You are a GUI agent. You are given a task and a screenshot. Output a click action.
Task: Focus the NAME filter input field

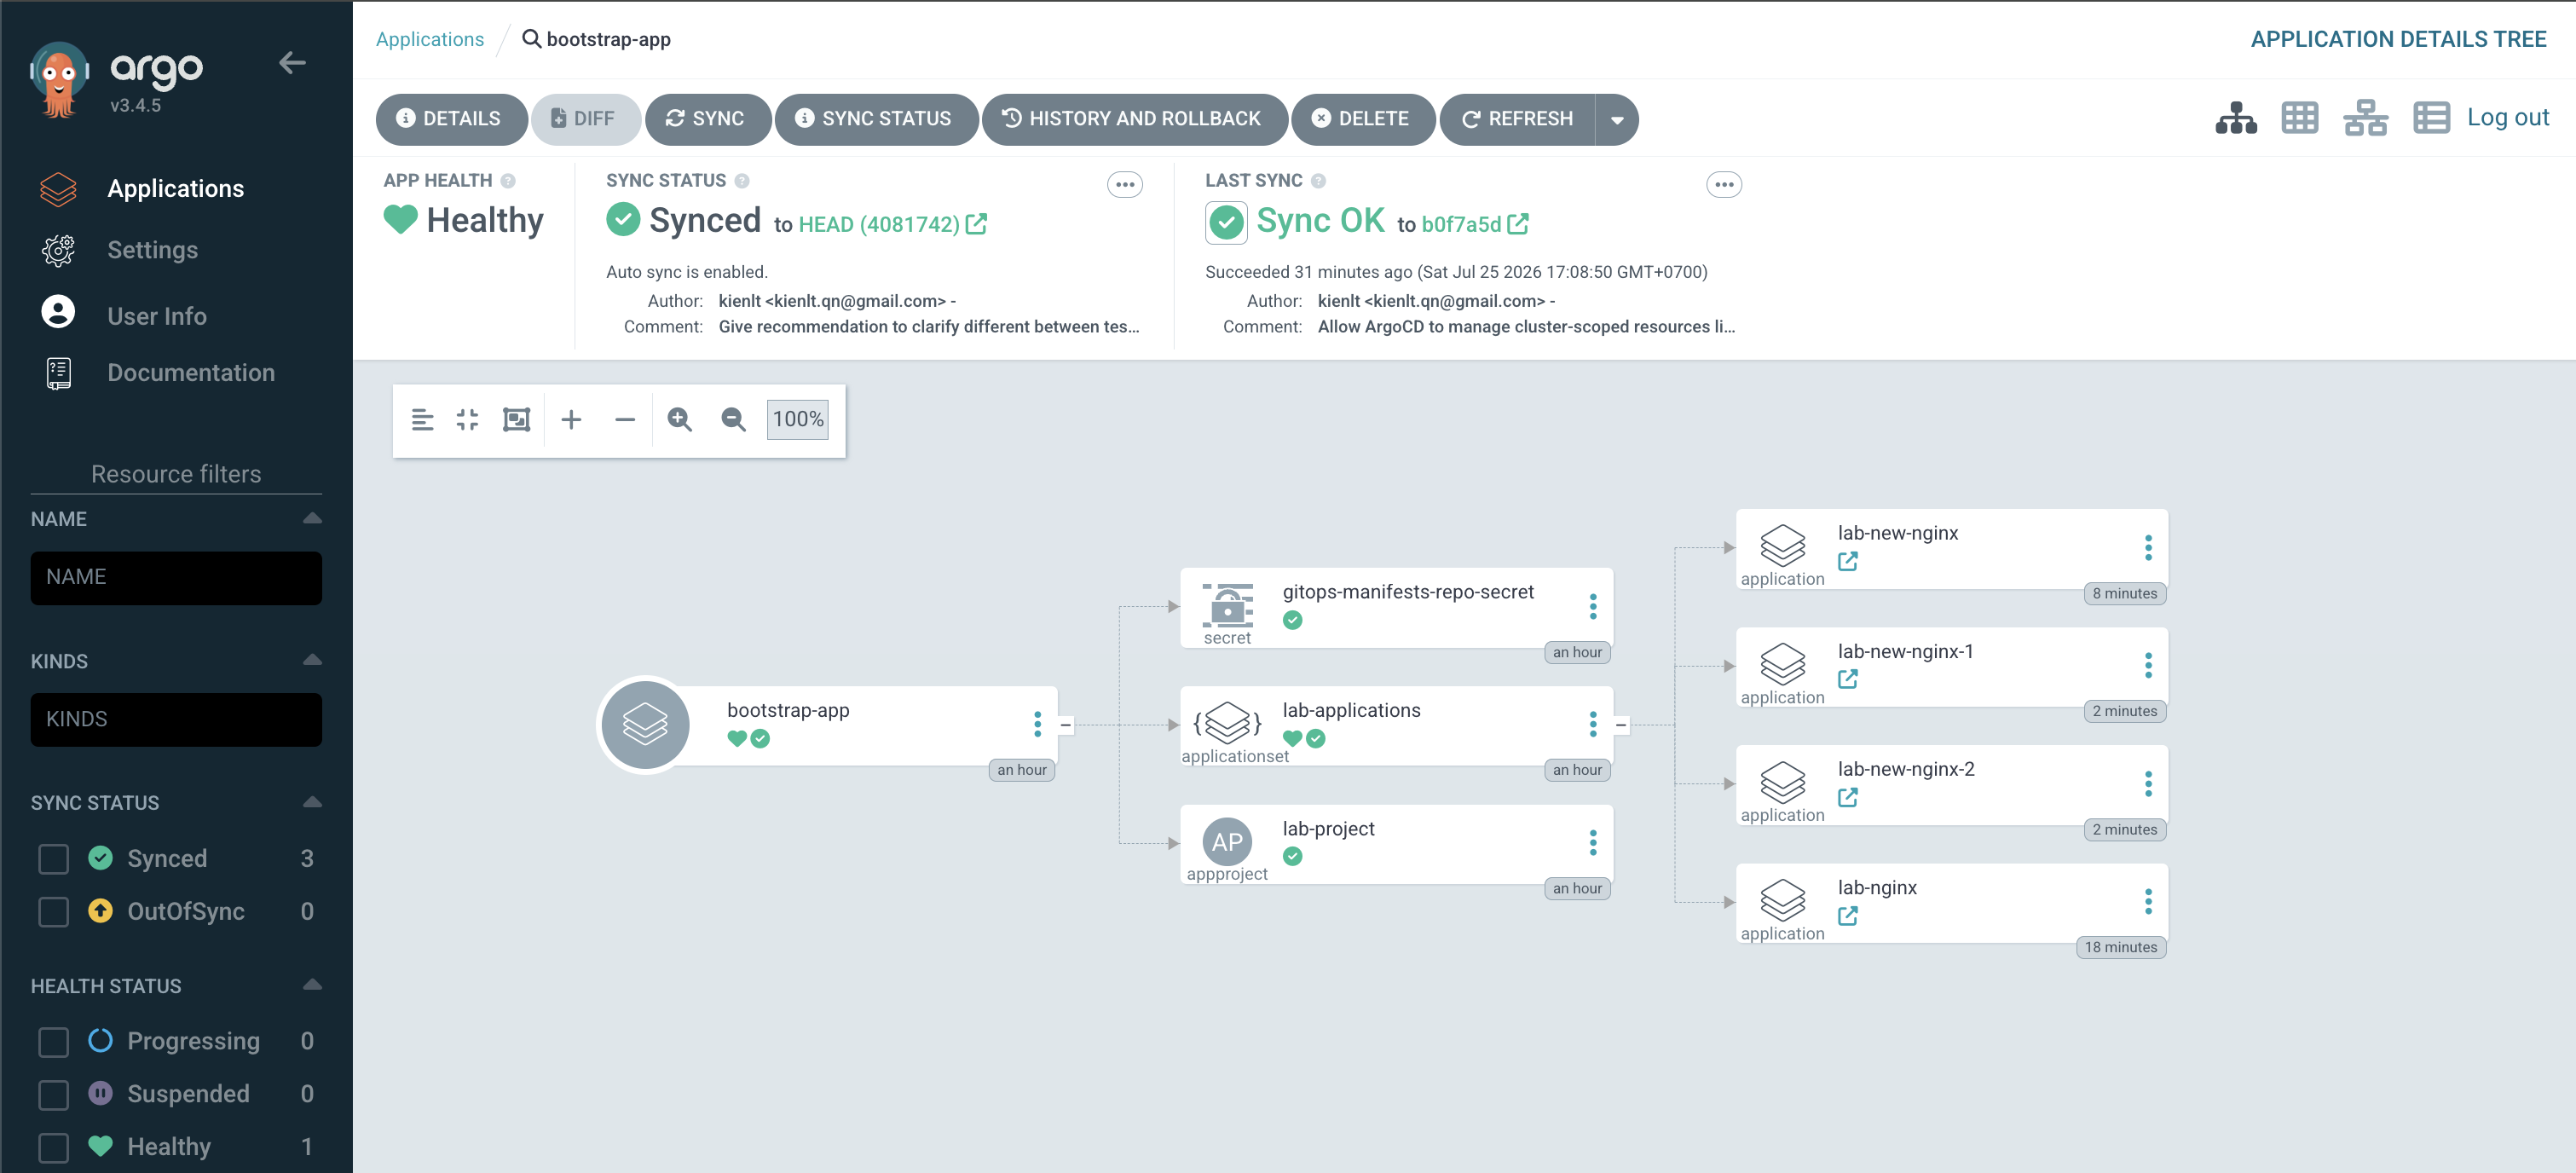tap(176, 578)
